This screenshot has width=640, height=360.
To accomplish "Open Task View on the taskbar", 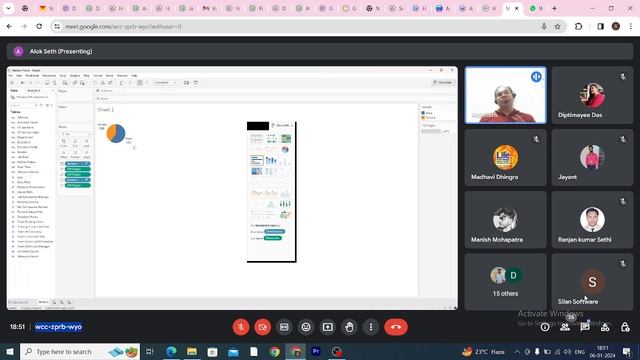I will click(149, 351).
